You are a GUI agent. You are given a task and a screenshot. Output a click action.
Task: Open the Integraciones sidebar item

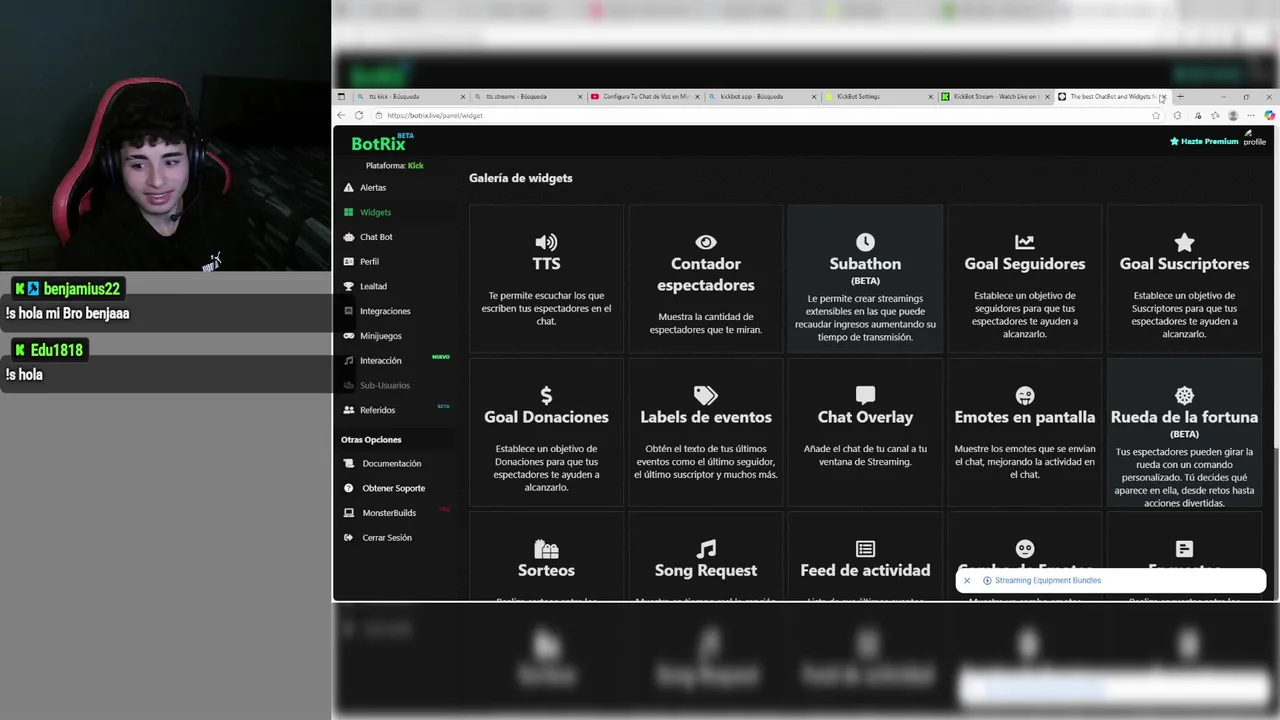[384, 311]
